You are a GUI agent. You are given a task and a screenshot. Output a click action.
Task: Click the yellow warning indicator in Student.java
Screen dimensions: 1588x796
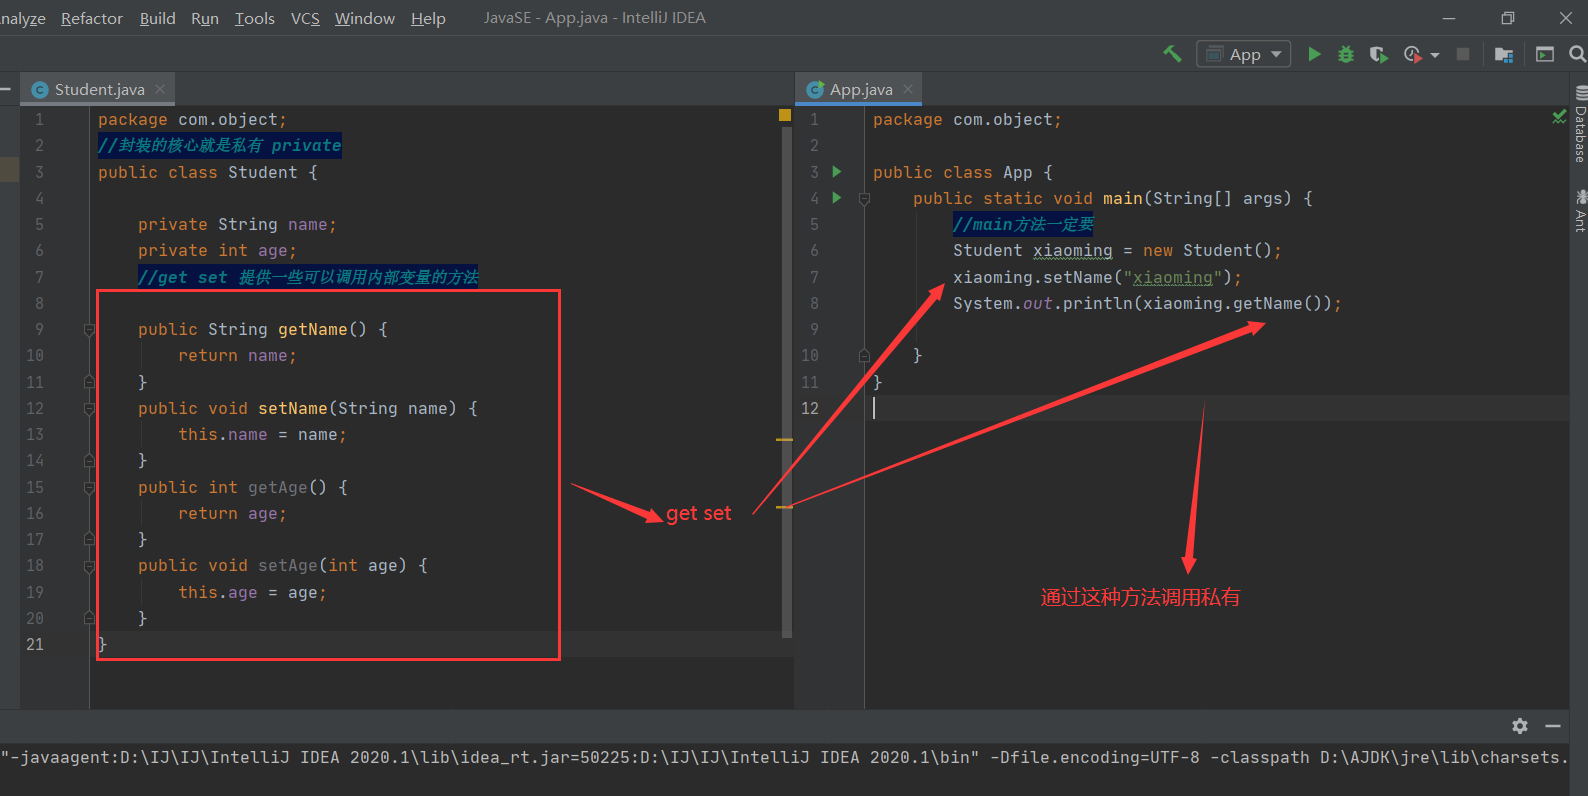(785, 116)
